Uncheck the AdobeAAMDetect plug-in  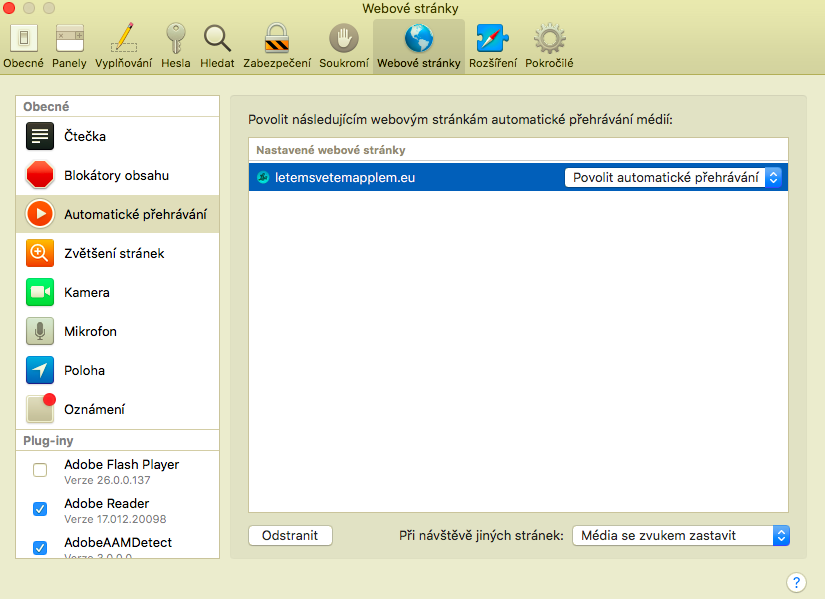[40, 548]
